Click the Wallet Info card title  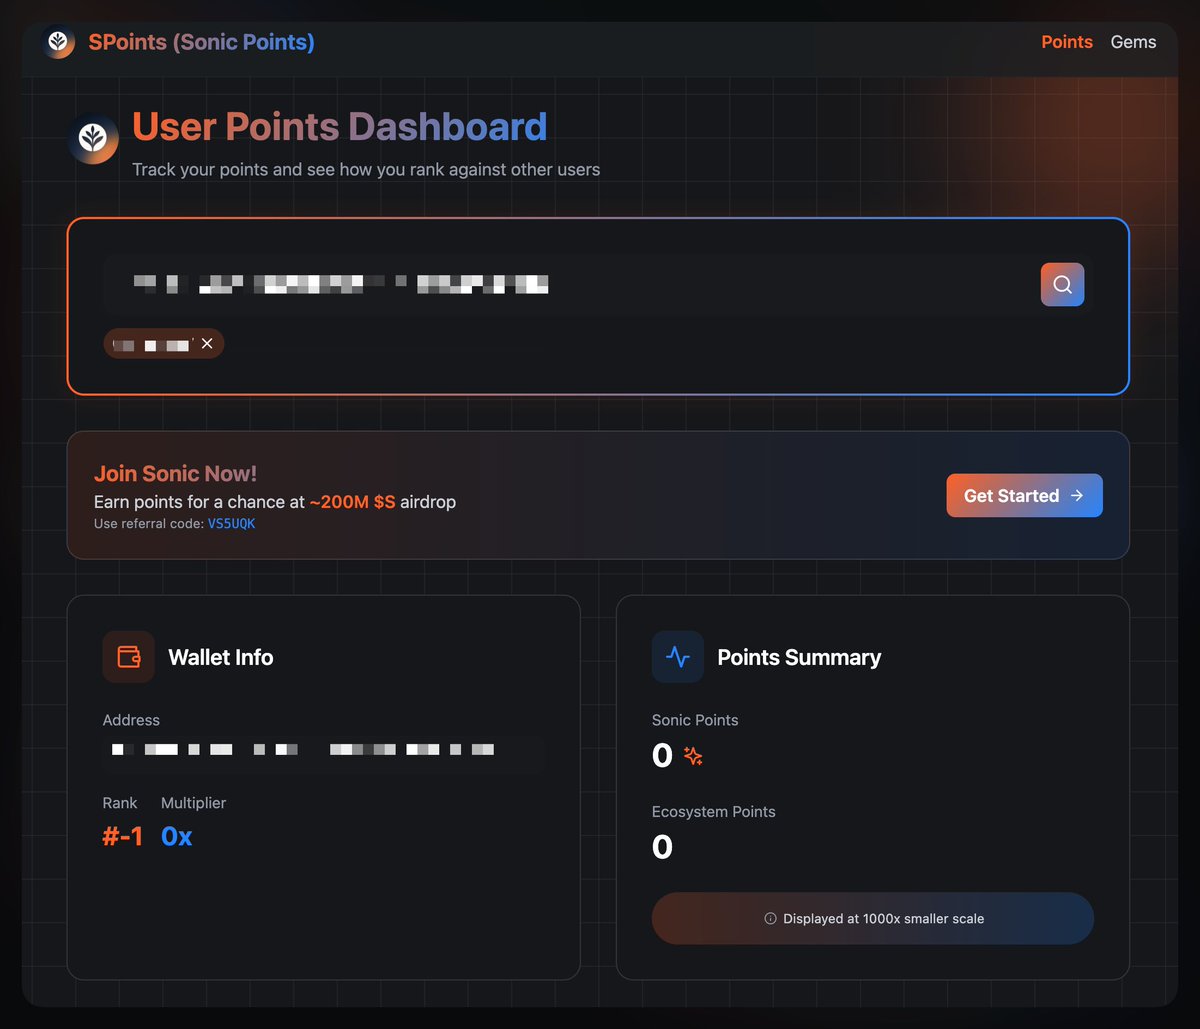click(221, 657)
